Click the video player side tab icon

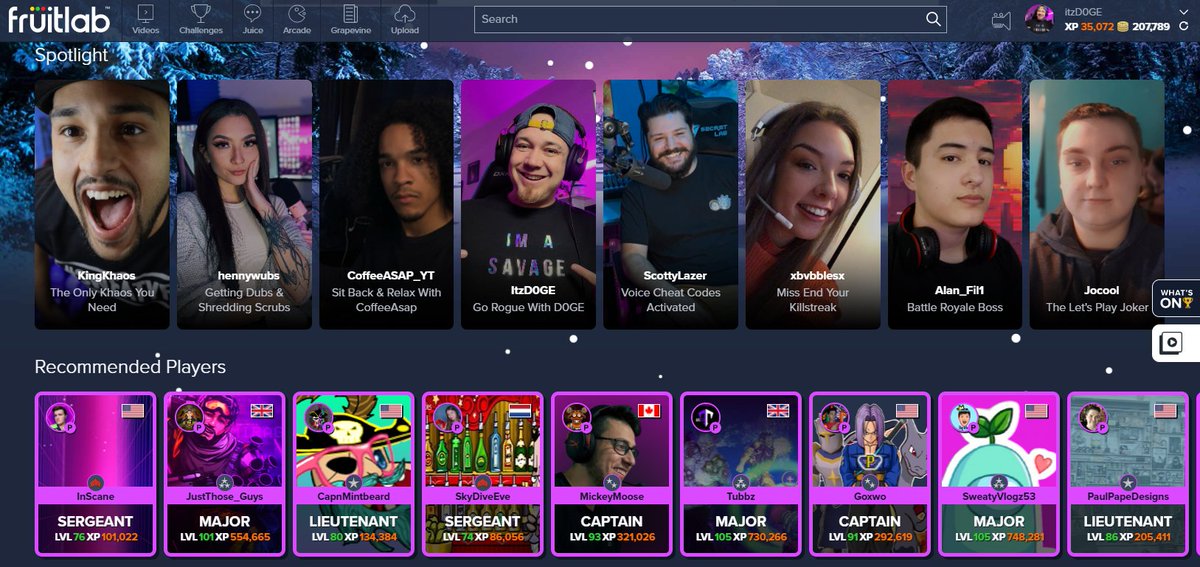pos(1172,344)
